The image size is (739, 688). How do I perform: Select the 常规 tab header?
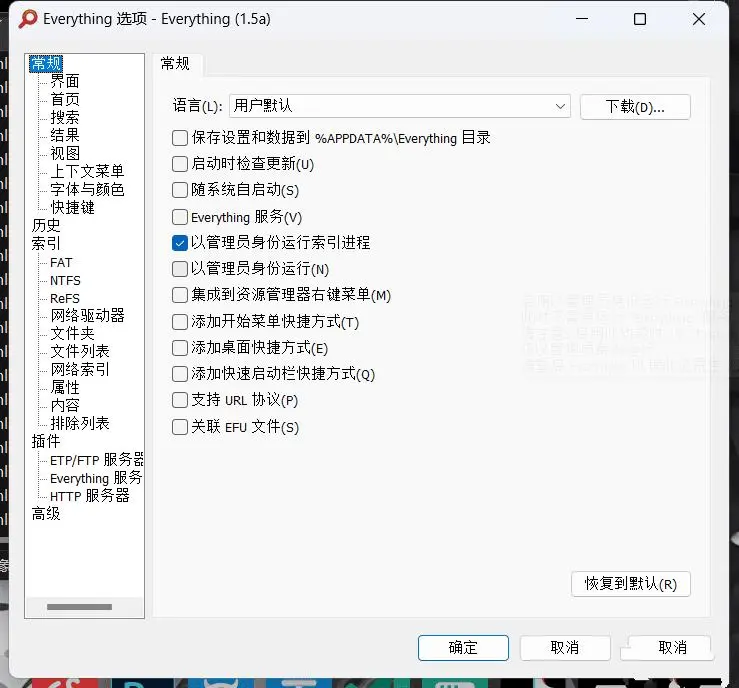(x=175, y=63)
